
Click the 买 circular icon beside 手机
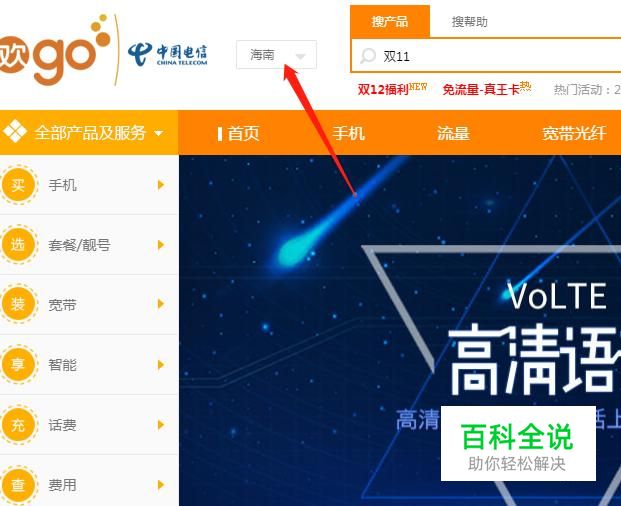click(x=18, y=185)
